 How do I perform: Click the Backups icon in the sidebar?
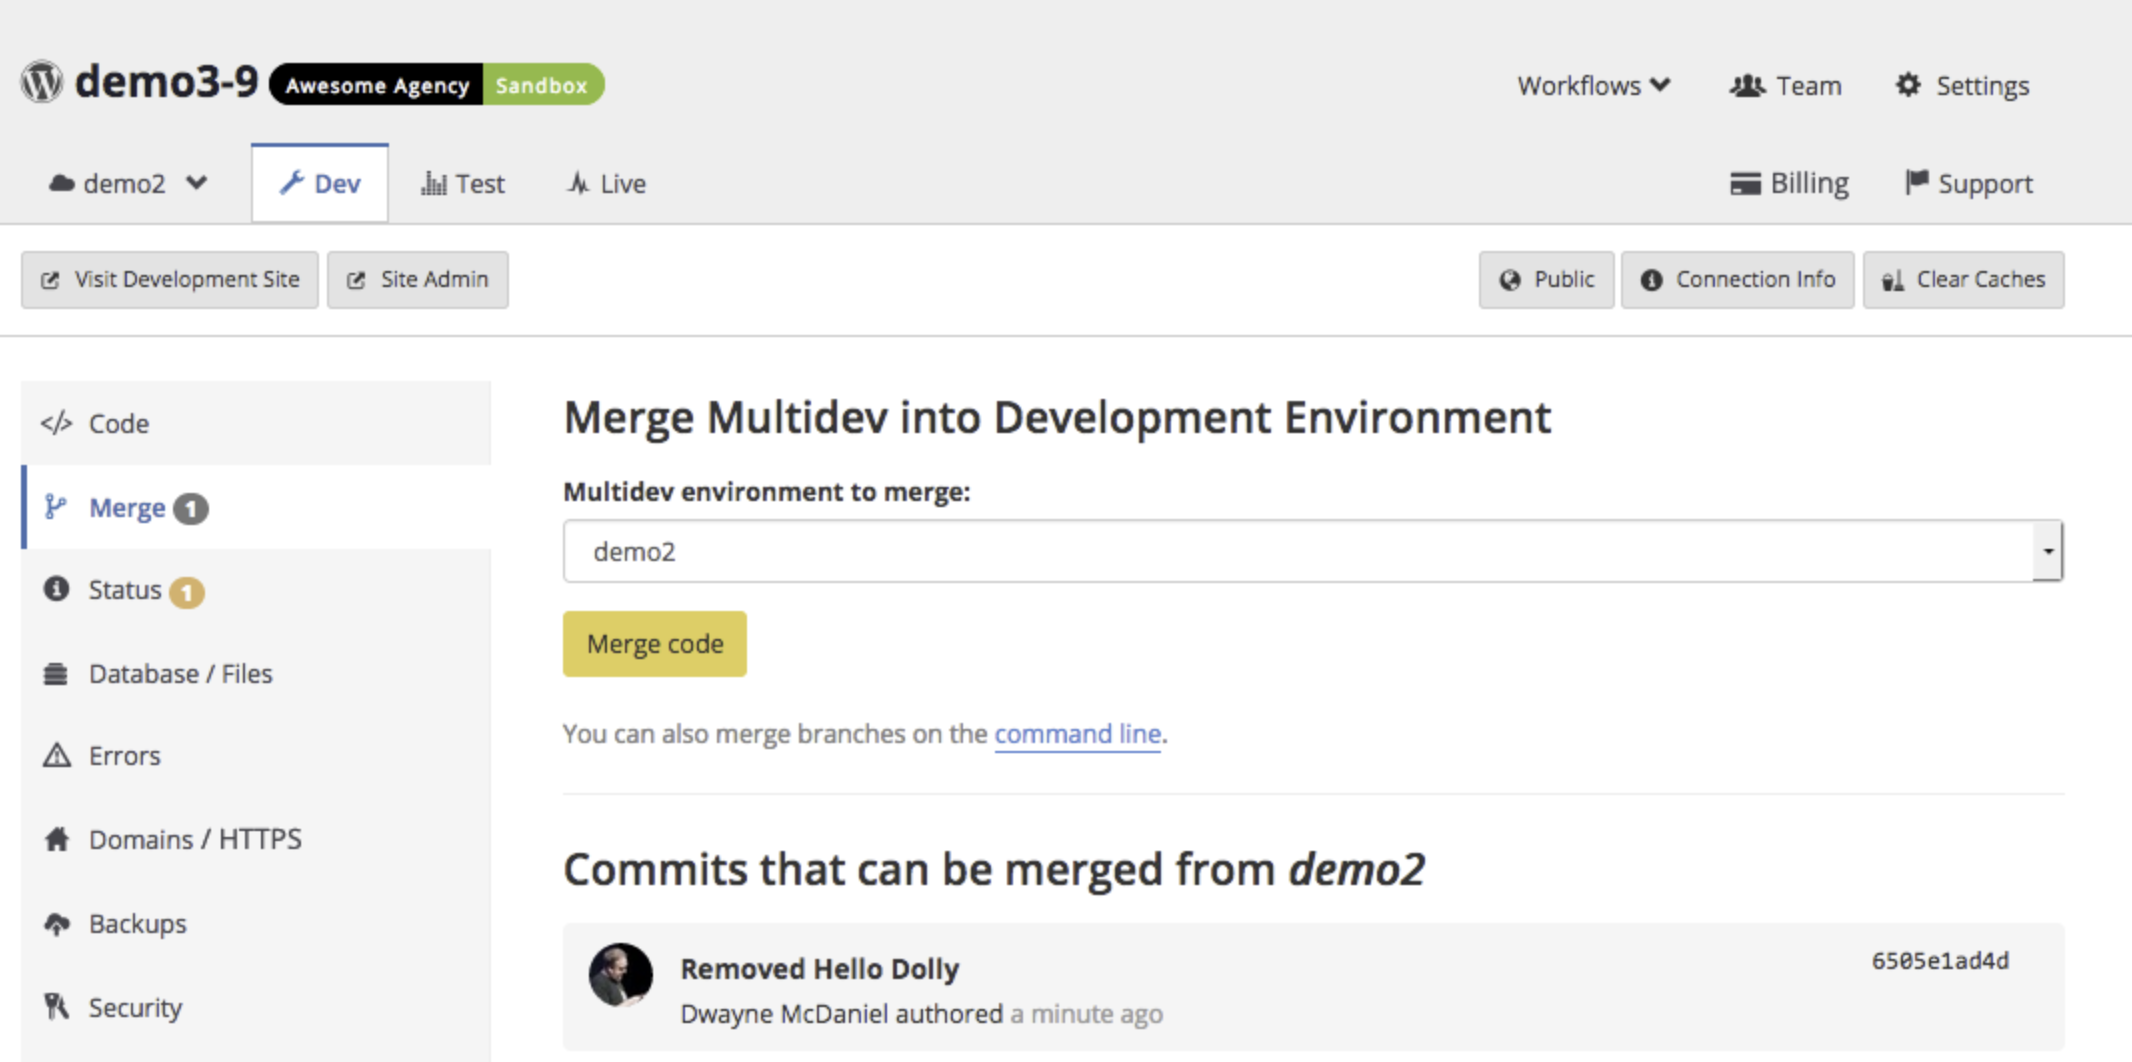click(57, 923)
